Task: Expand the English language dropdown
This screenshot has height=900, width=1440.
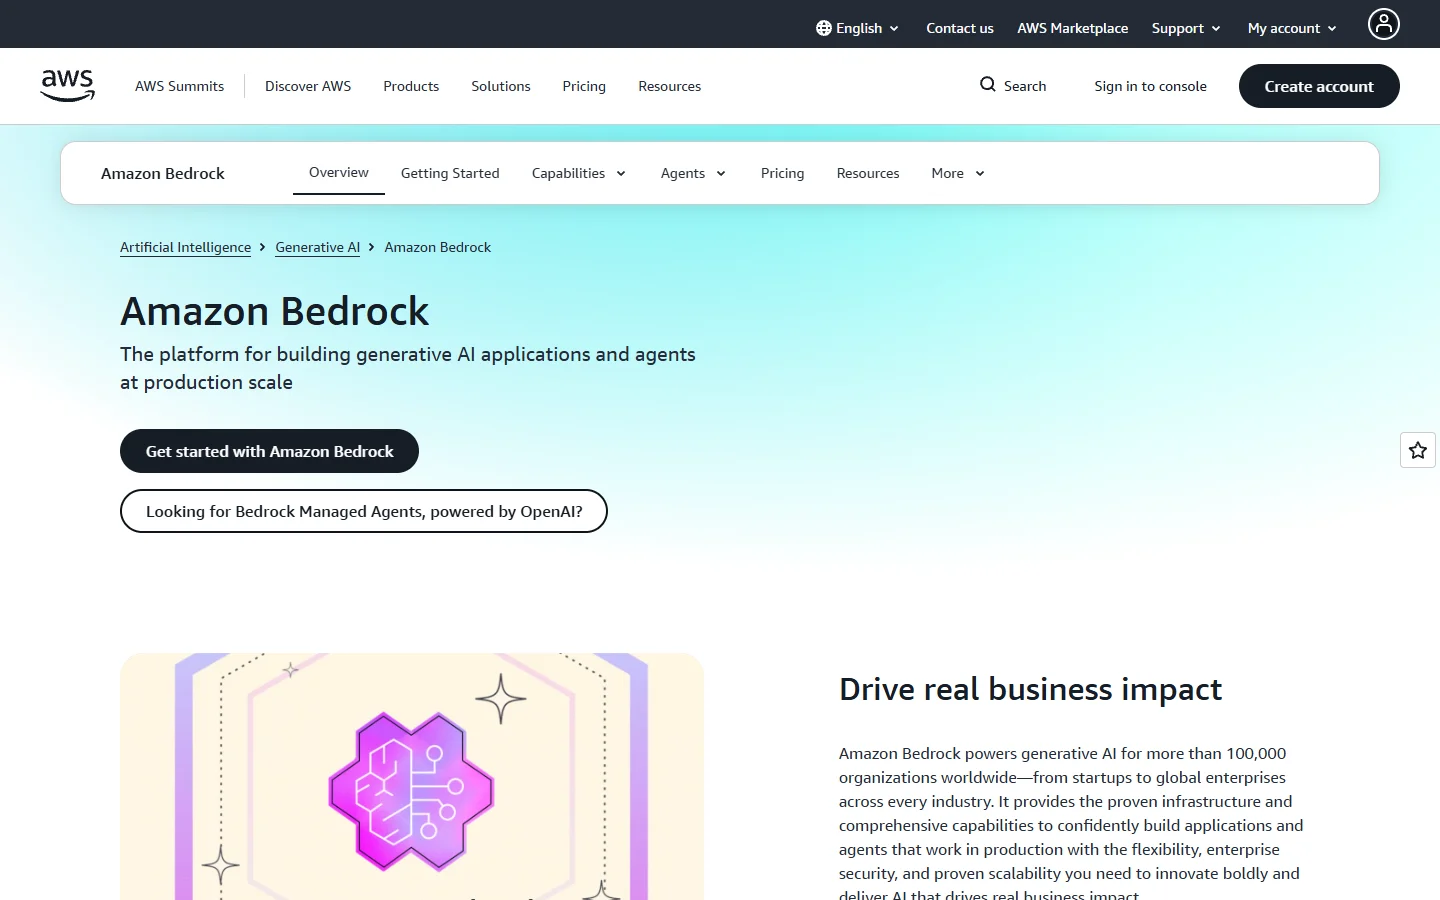Action: 858,28
